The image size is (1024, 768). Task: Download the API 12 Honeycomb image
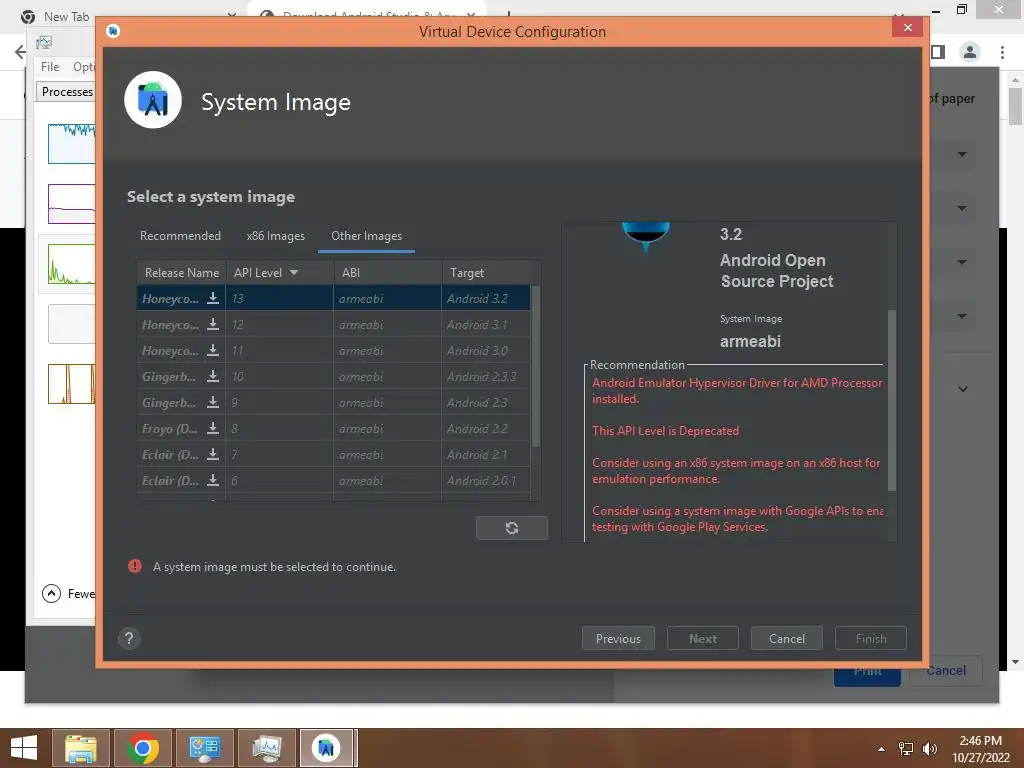pos(213,325)
